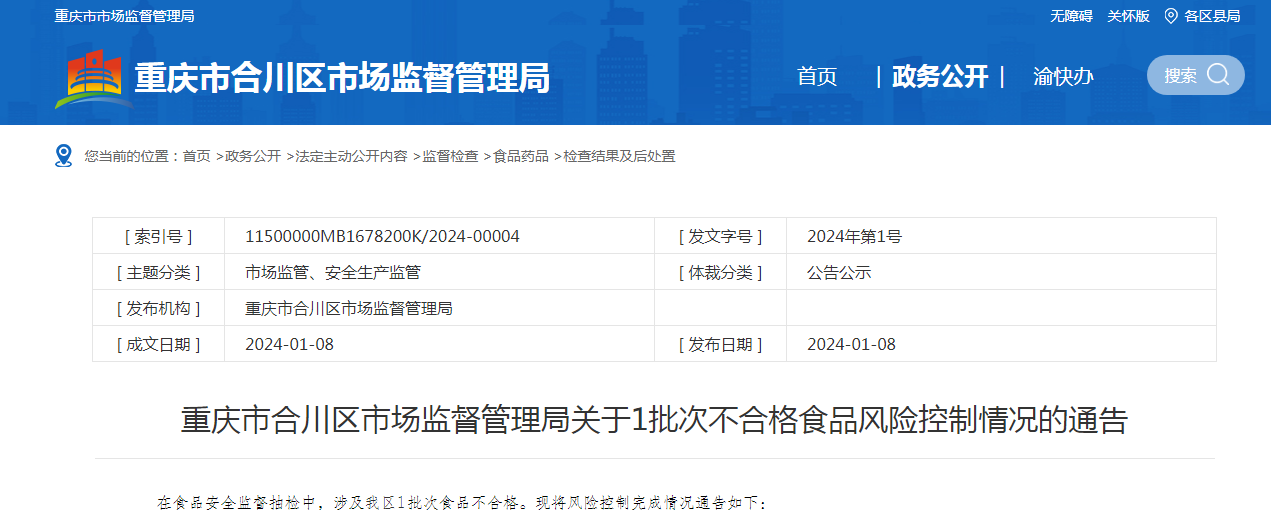Click the paragraph starting 在食品安全监督抽检中

pyautogui.click(x=462, y=502)
